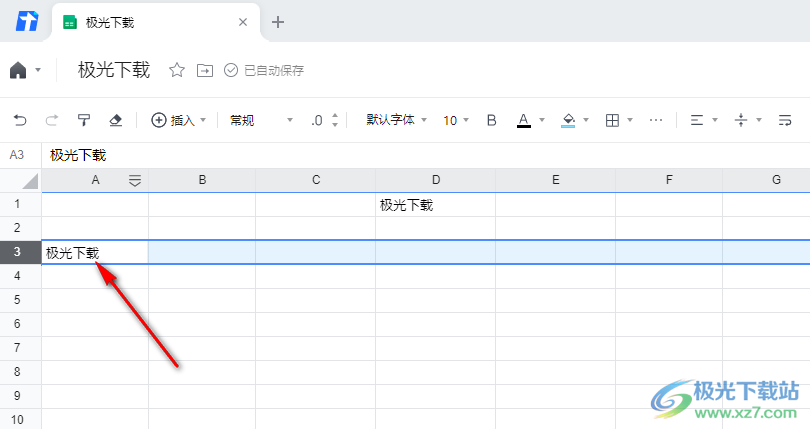The height and width of the screenshot is (429, 810).
Task: Undo the last action
Action: point(20,120)
